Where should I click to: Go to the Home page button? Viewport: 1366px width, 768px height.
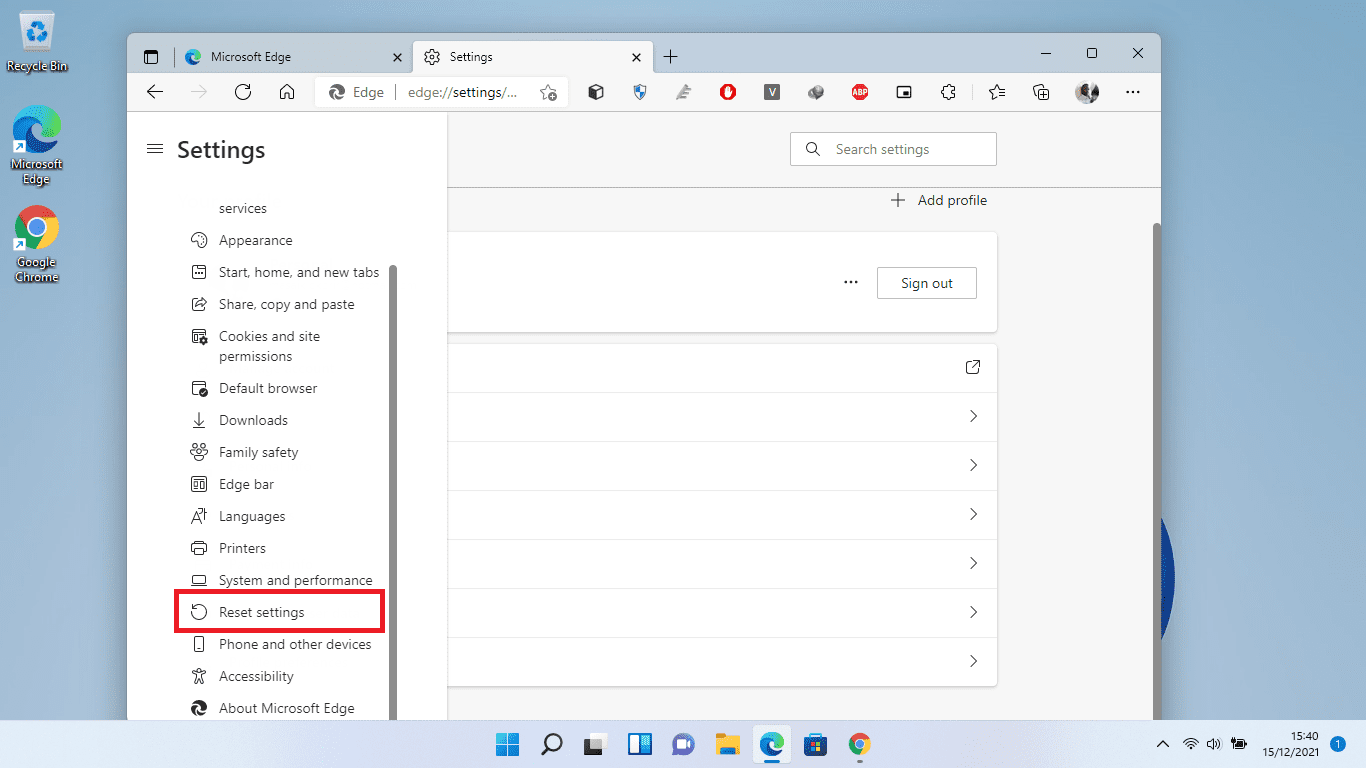tap(287, 92)
